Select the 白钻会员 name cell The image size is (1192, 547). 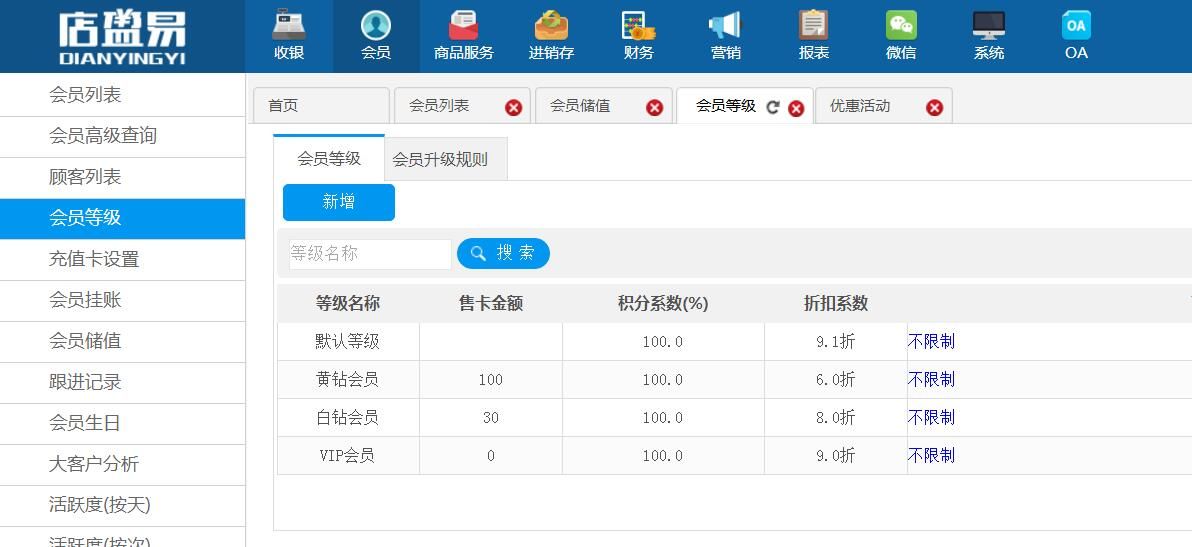[x=348, y=418]
